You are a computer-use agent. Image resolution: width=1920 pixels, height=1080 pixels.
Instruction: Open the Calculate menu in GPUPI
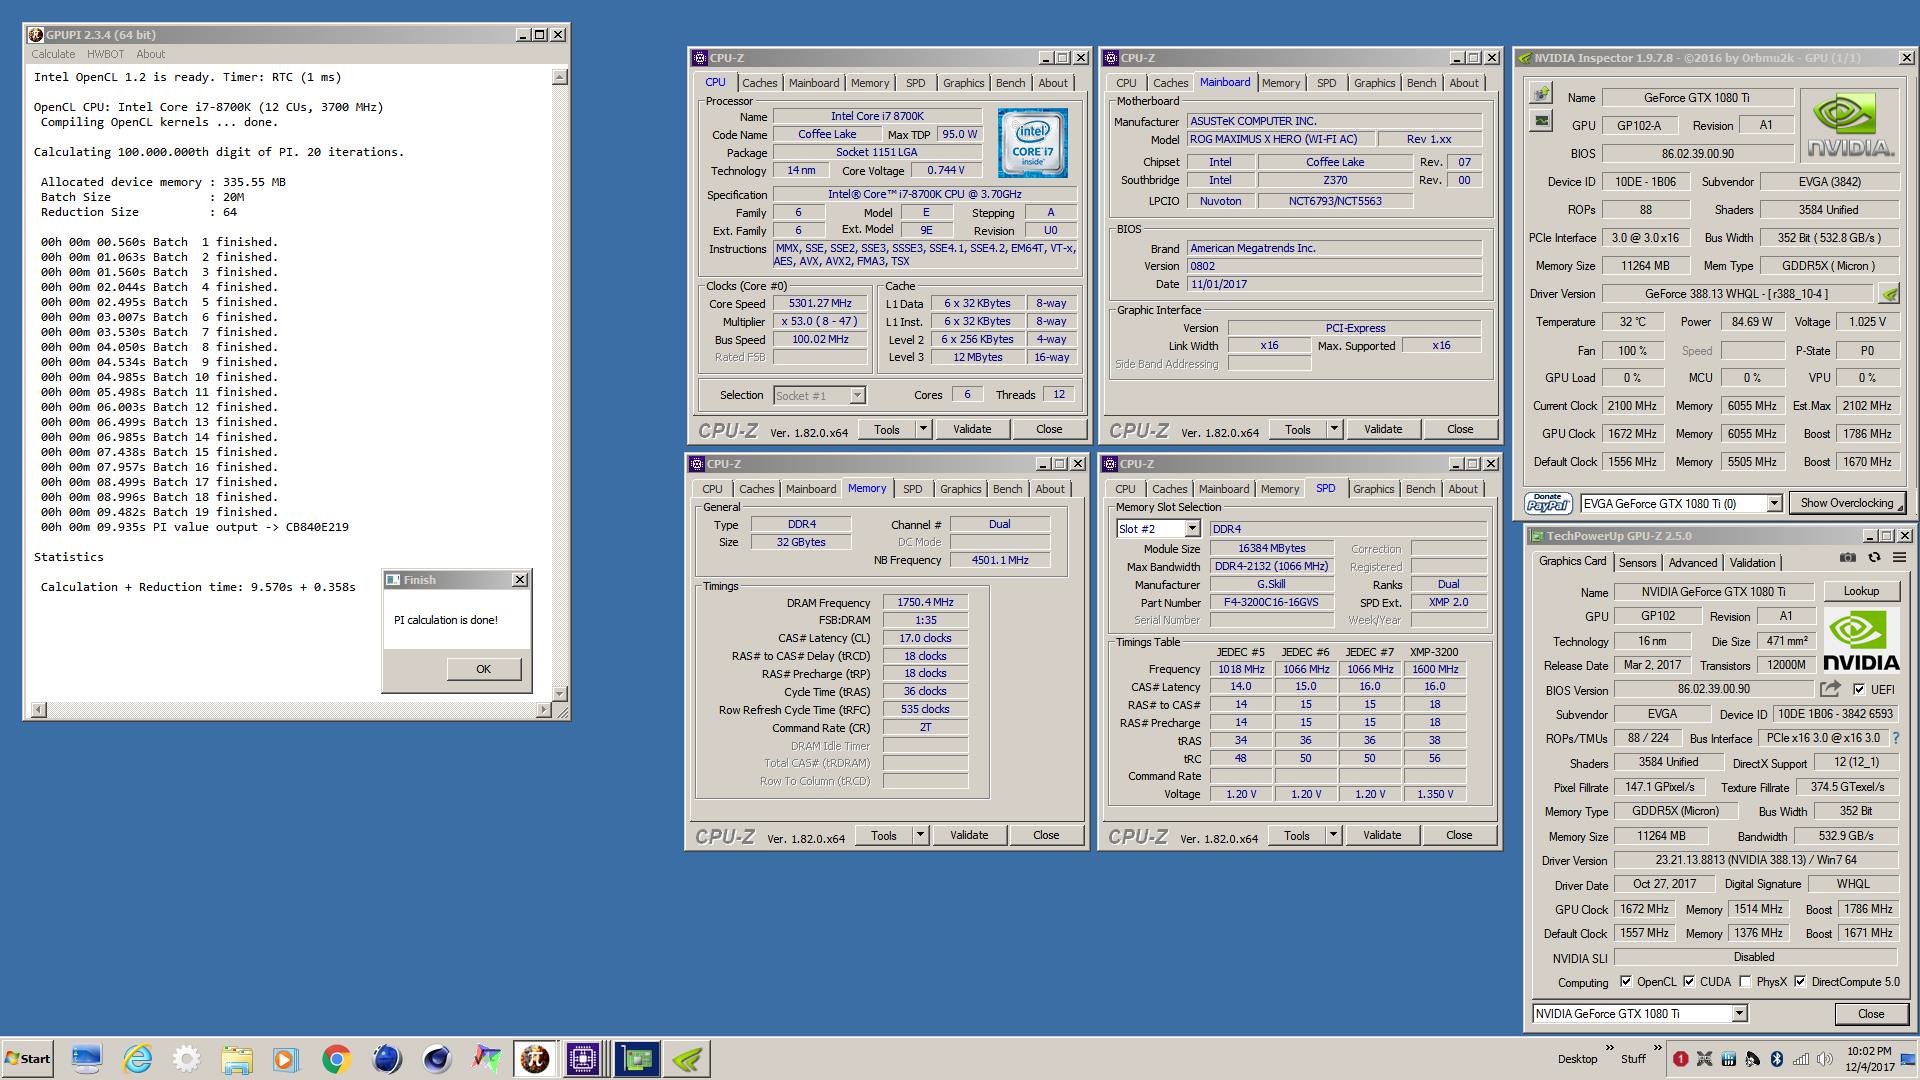[x=53, y=54]
